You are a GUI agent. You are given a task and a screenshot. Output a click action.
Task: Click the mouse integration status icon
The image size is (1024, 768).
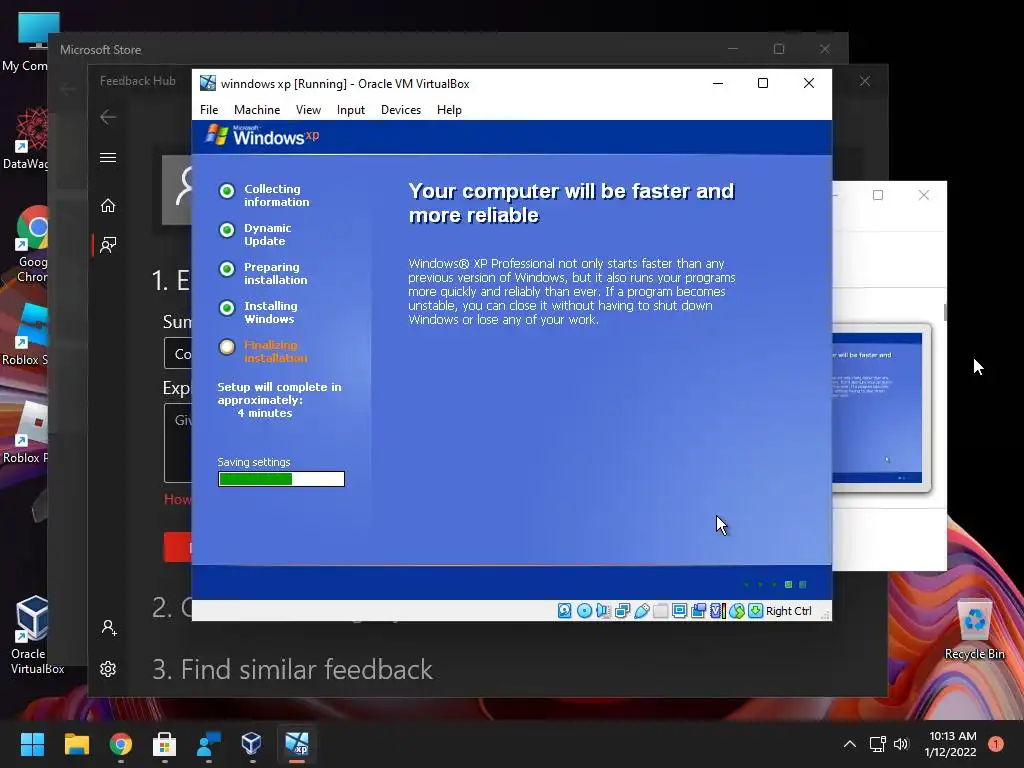pos(737,611)
